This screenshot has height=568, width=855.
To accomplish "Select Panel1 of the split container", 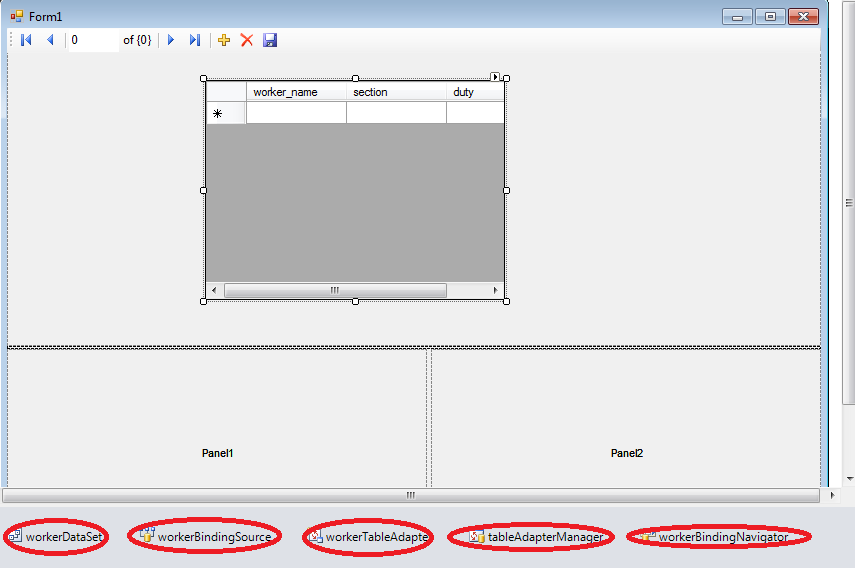I will 217,418.
